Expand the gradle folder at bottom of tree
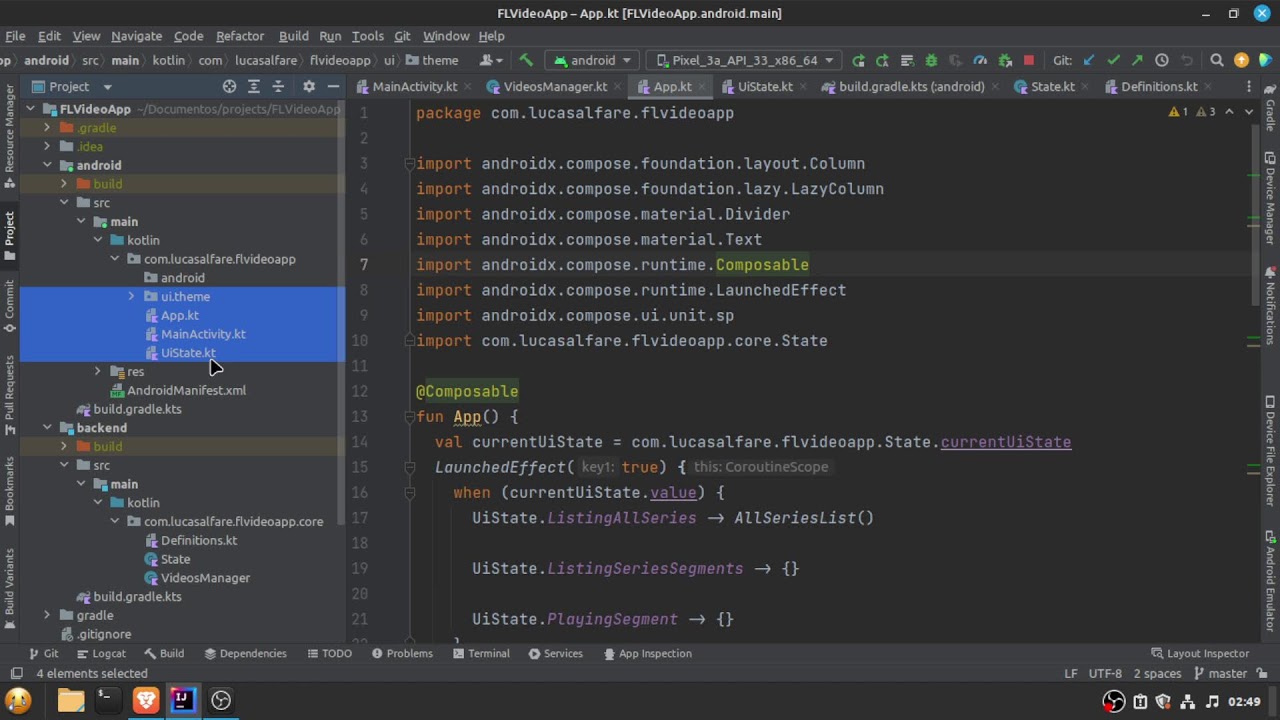This screenshot has width=1280, height=720. tap(47, 616)
